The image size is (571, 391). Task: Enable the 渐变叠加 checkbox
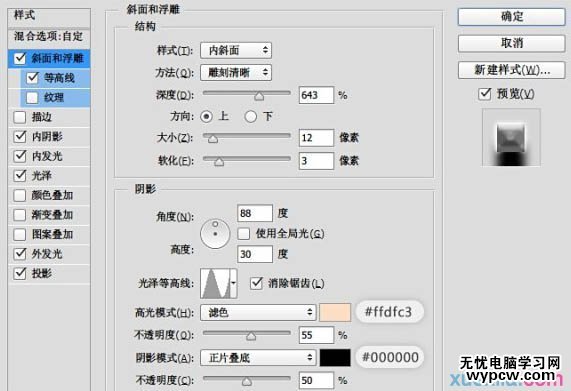[x=20, y=215]
